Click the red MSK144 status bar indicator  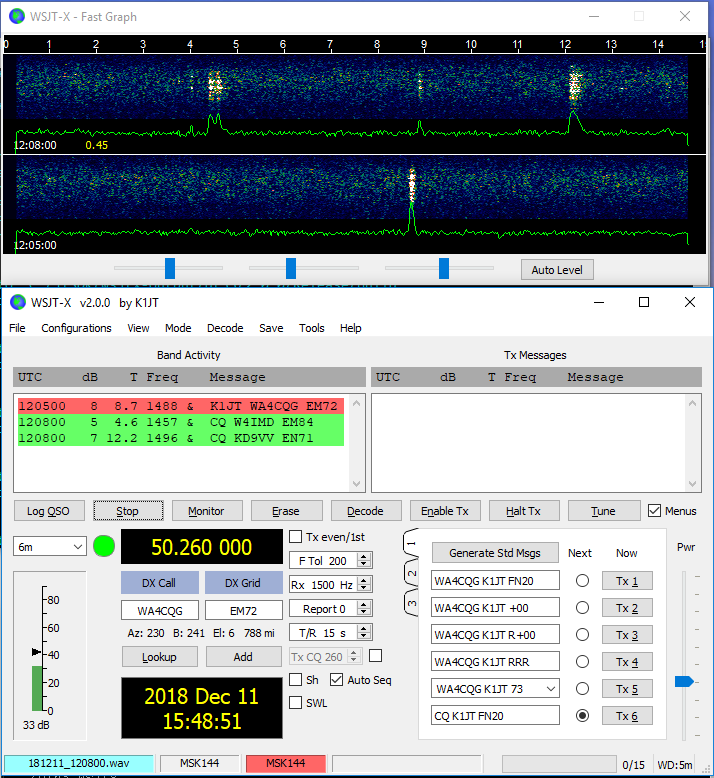286,763
